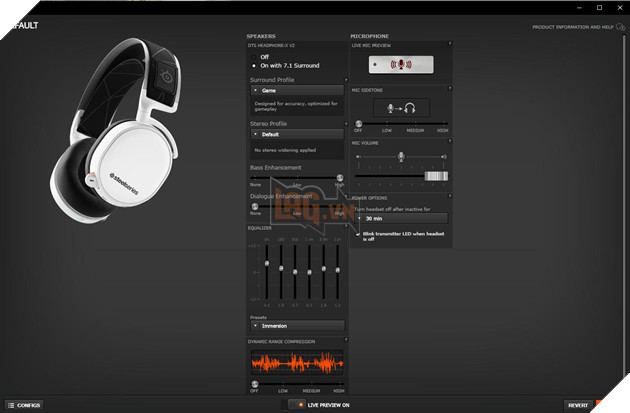Open help for Mic Sidetone

pyautogui.click(x=450, y=88)
